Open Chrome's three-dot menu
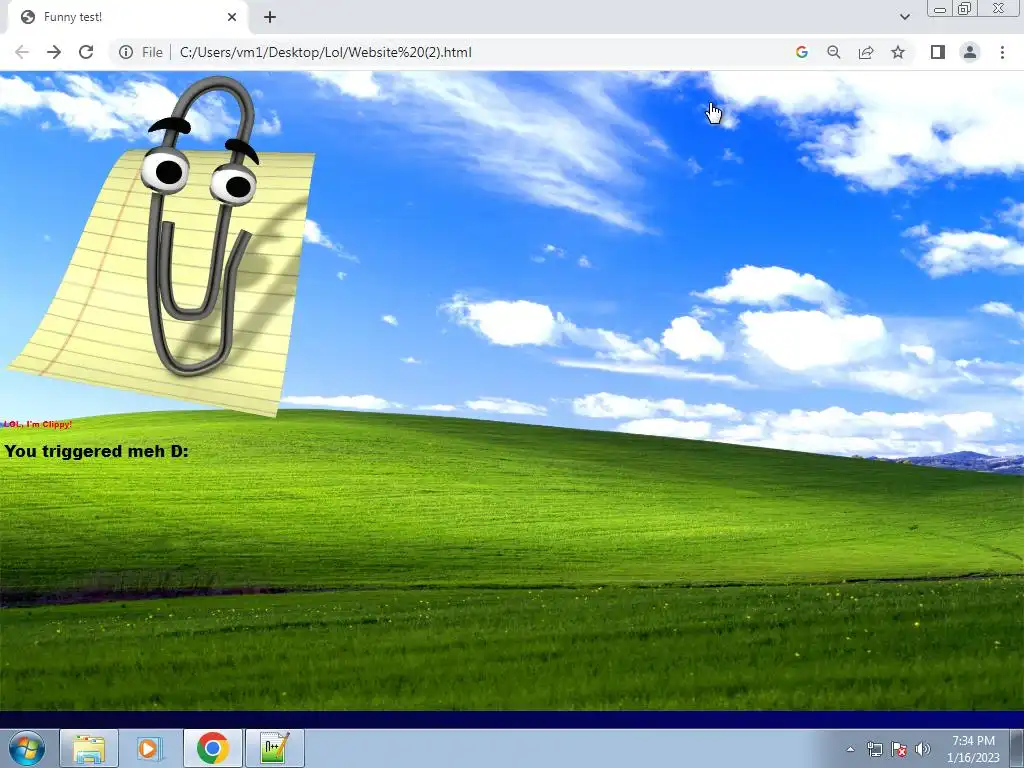 click(1002, 52)
